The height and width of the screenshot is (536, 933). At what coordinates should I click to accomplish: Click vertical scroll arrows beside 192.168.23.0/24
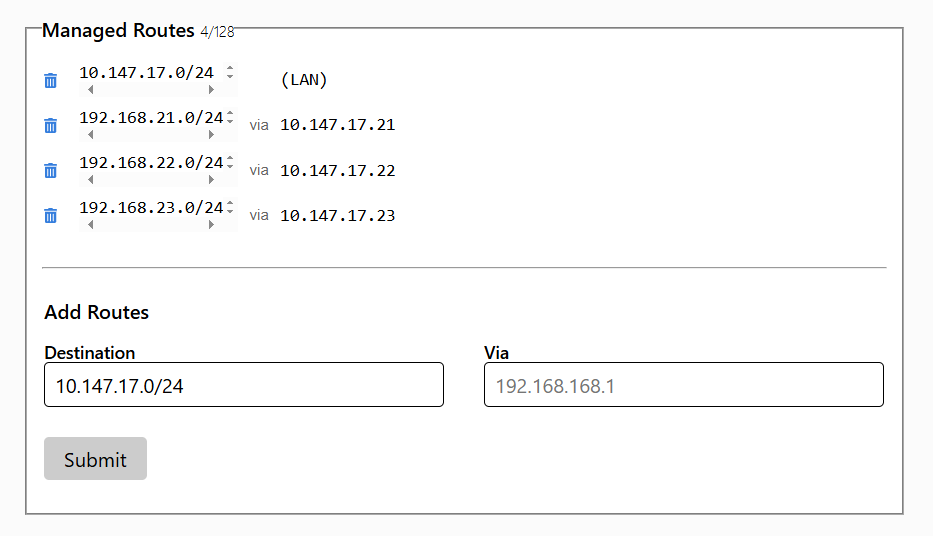[230, 207]
